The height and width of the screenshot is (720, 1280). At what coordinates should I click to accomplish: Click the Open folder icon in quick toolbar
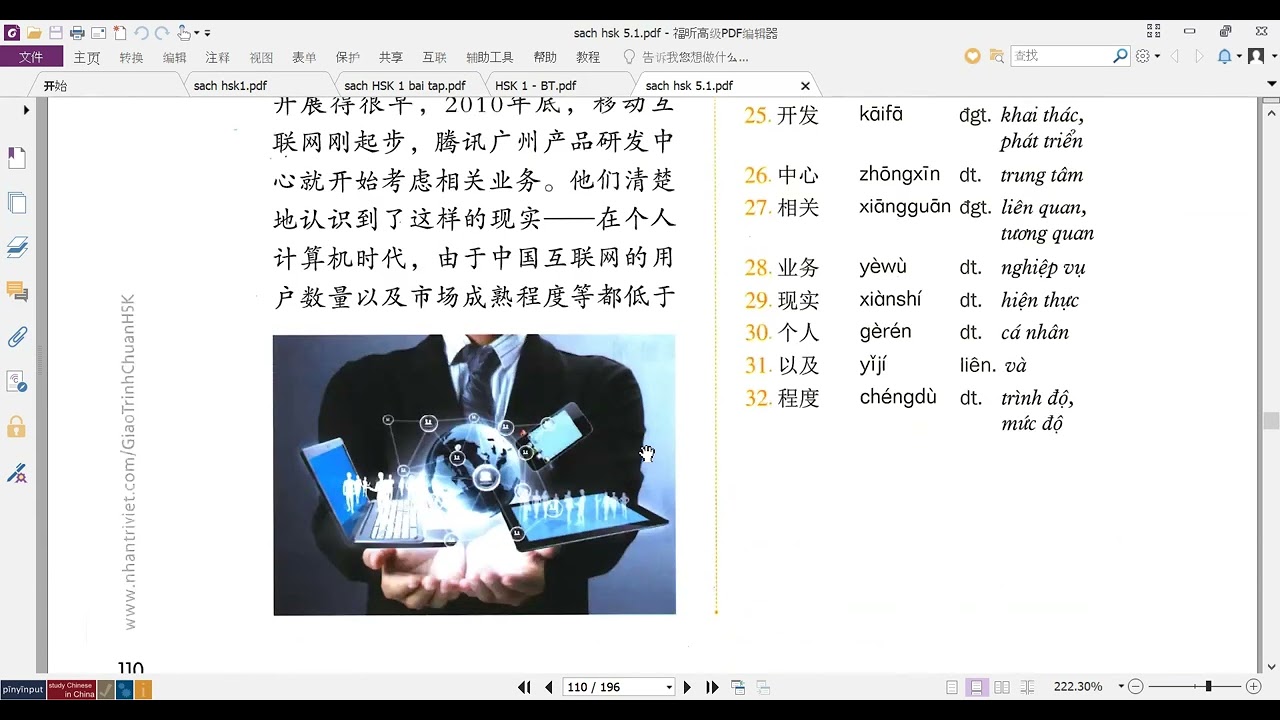(33, 33)
